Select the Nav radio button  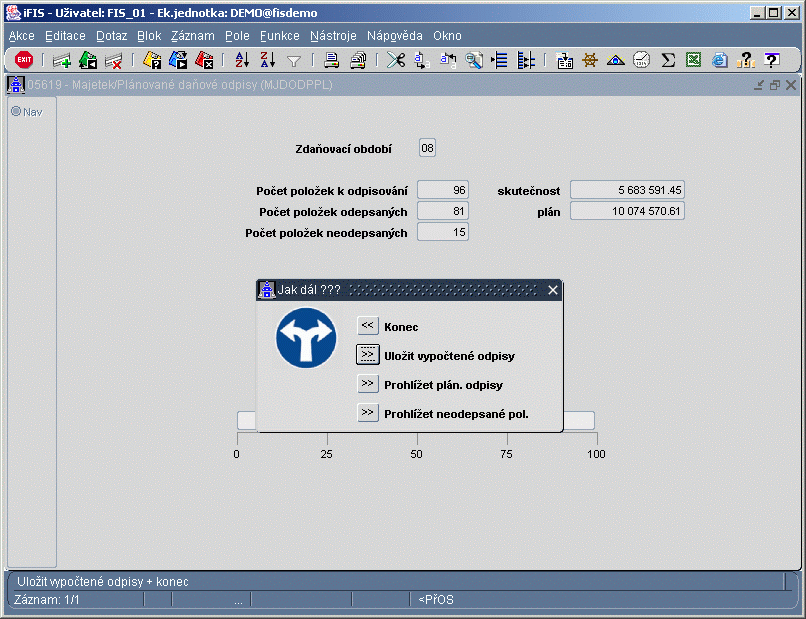[16, 111]
